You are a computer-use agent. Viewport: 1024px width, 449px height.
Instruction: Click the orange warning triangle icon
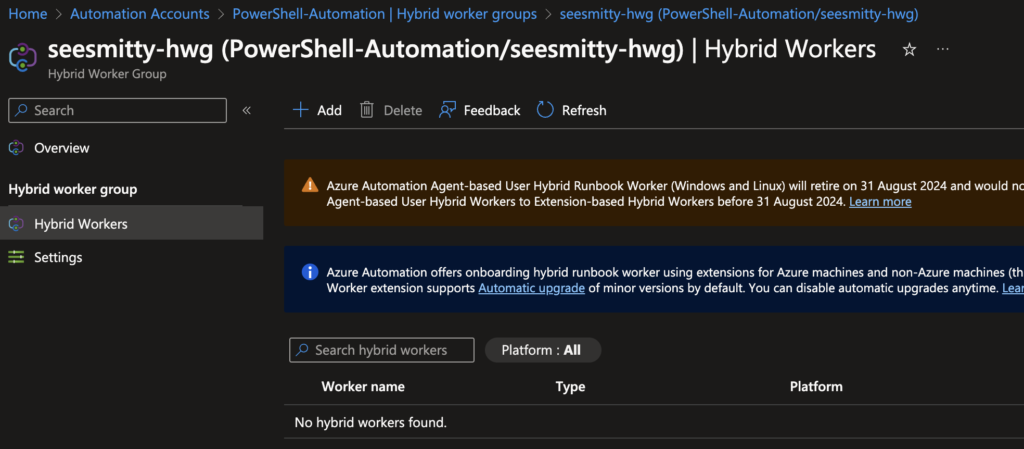tap(310, 185)
